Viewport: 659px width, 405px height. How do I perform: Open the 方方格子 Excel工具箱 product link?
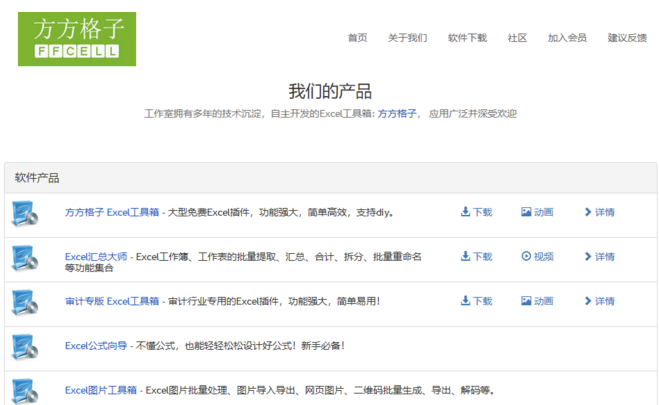pos(112,212)
